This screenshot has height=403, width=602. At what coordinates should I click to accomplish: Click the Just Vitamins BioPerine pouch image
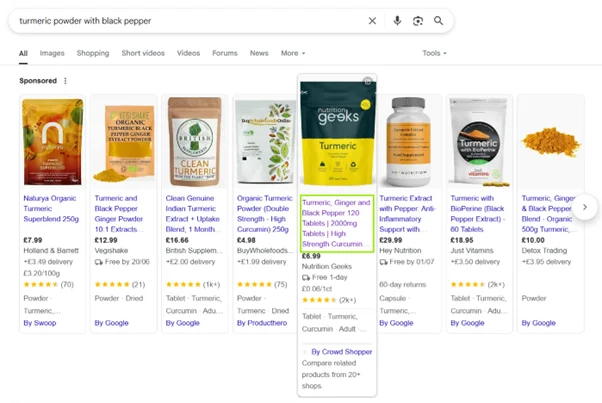point(479,142)
